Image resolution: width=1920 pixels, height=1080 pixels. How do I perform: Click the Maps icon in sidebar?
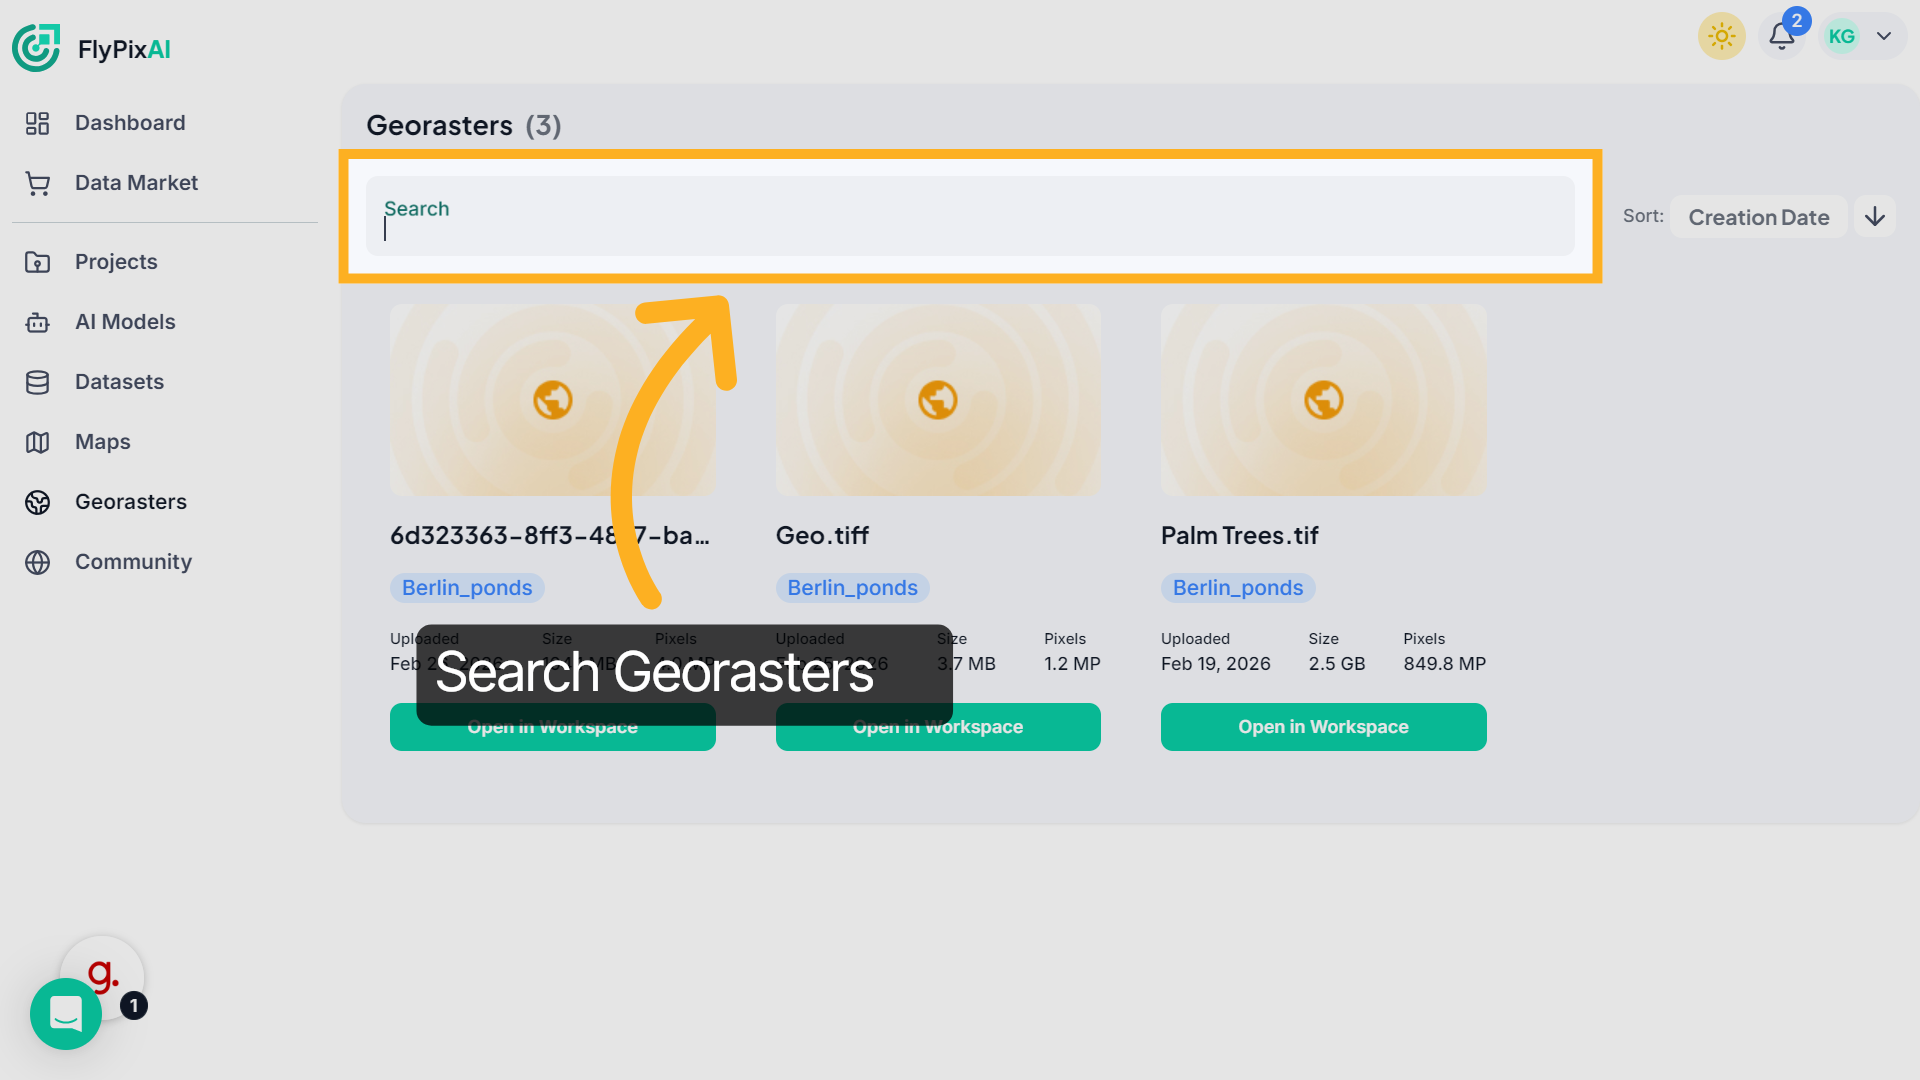[x=37, y=442]
